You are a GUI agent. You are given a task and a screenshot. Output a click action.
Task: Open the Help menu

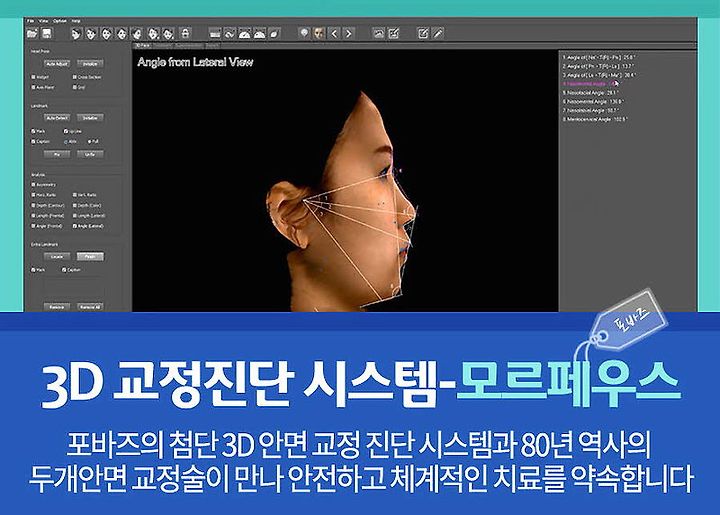coord(76,21)
